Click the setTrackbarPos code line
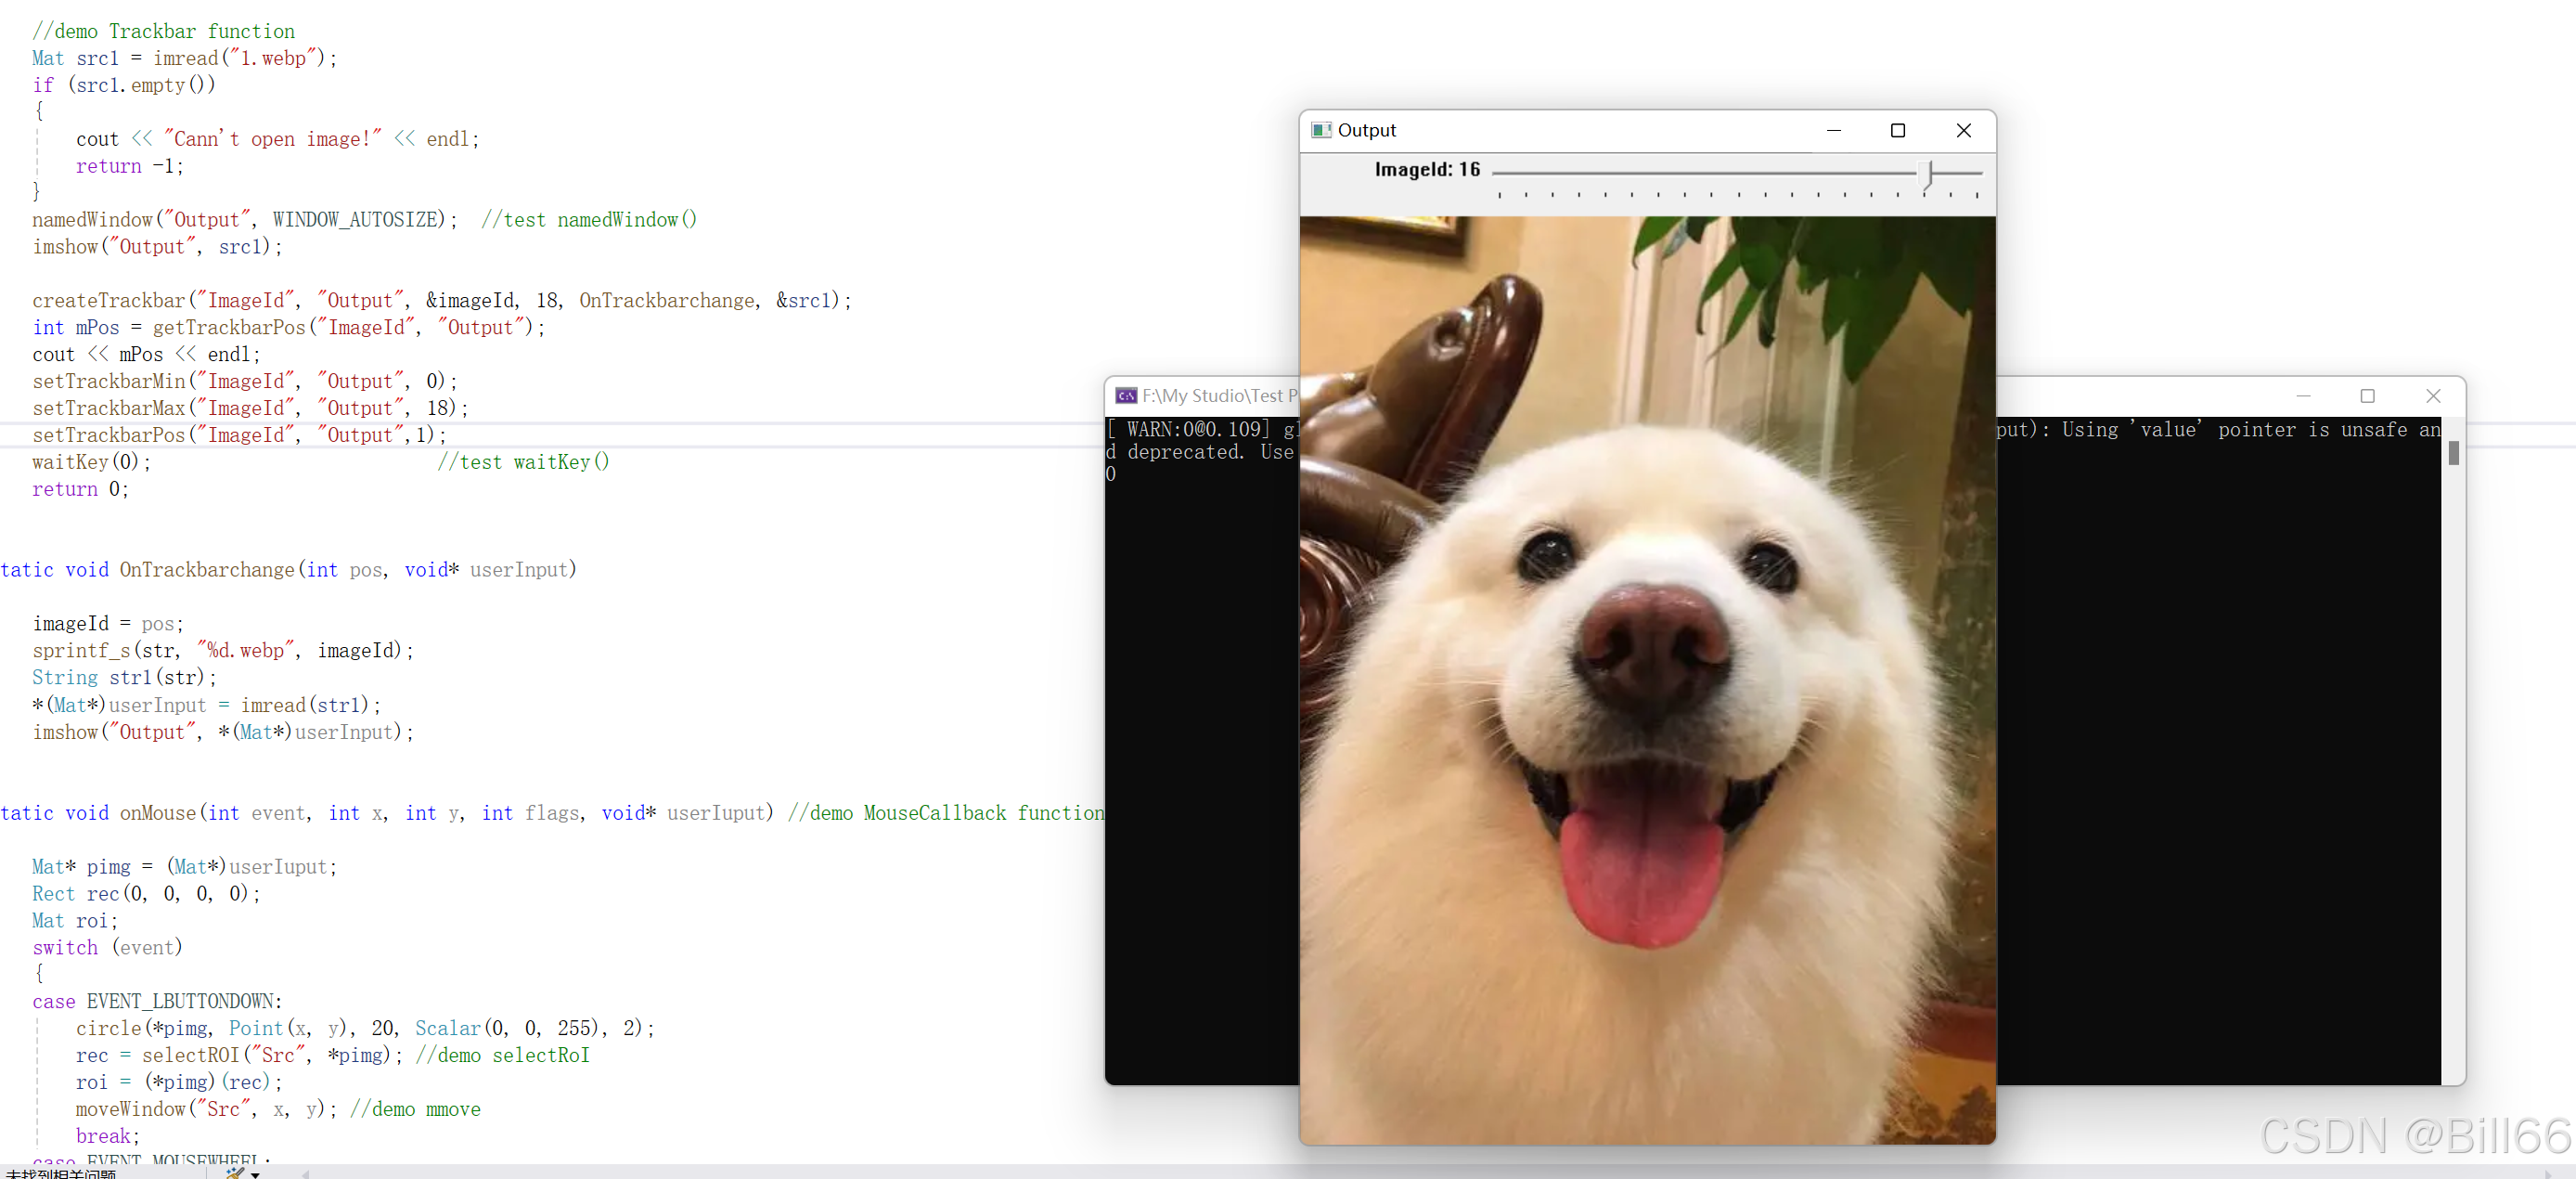 (240, 435)
